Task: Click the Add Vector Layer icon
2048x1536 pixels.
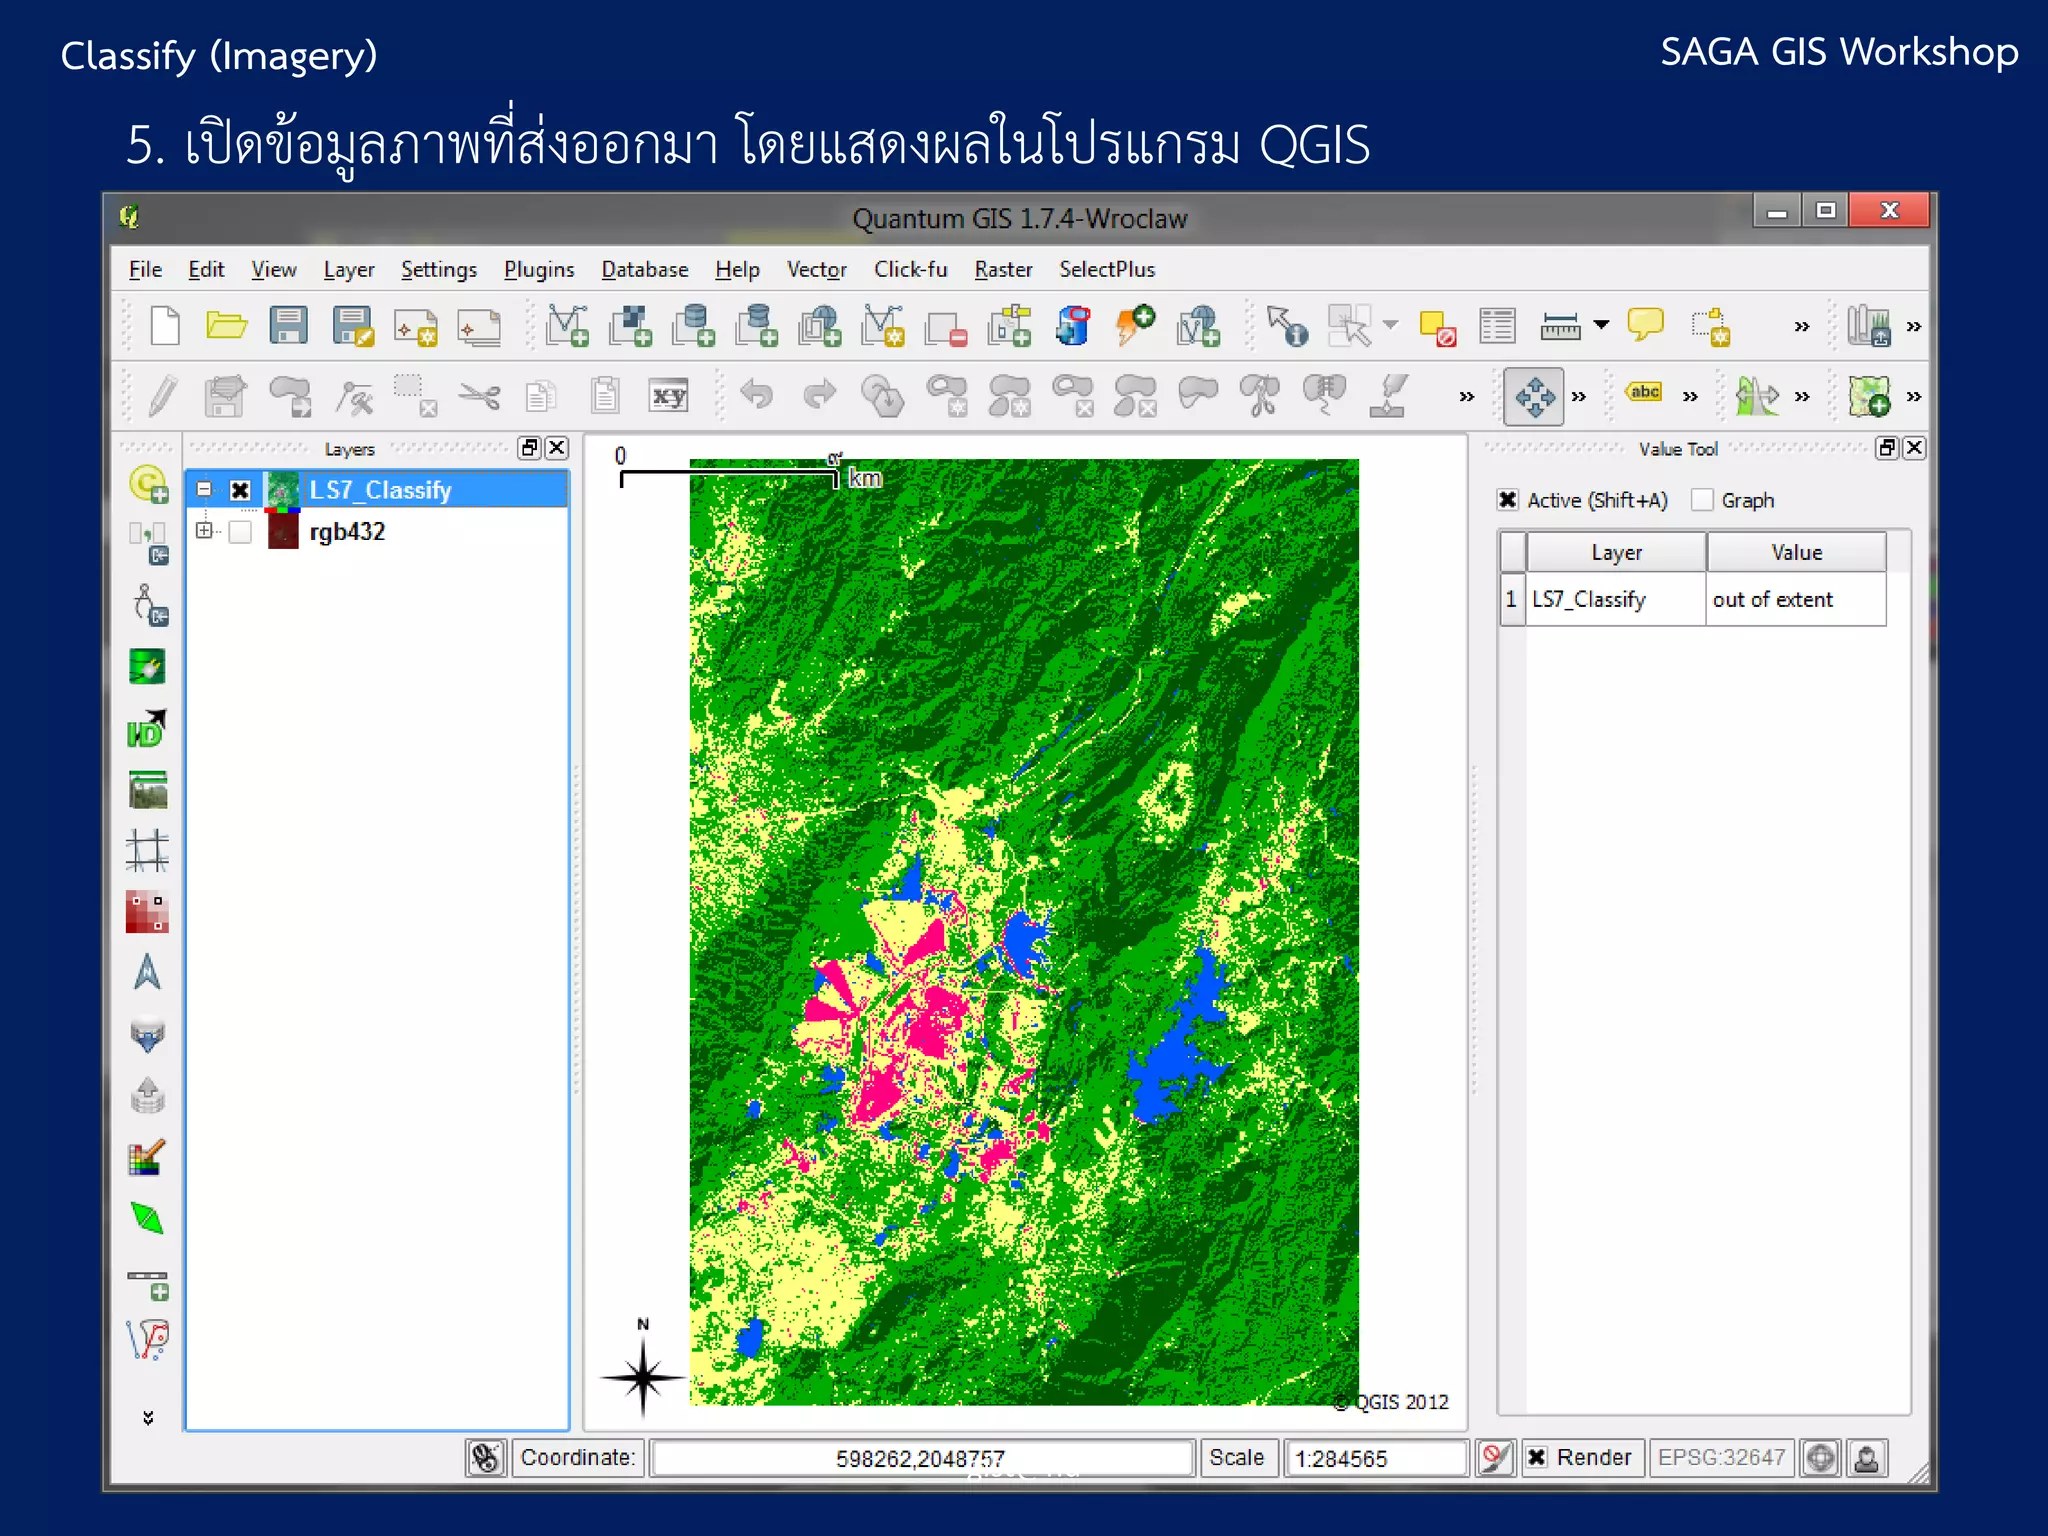Action: pyautogui.click(x=567, y=326)
